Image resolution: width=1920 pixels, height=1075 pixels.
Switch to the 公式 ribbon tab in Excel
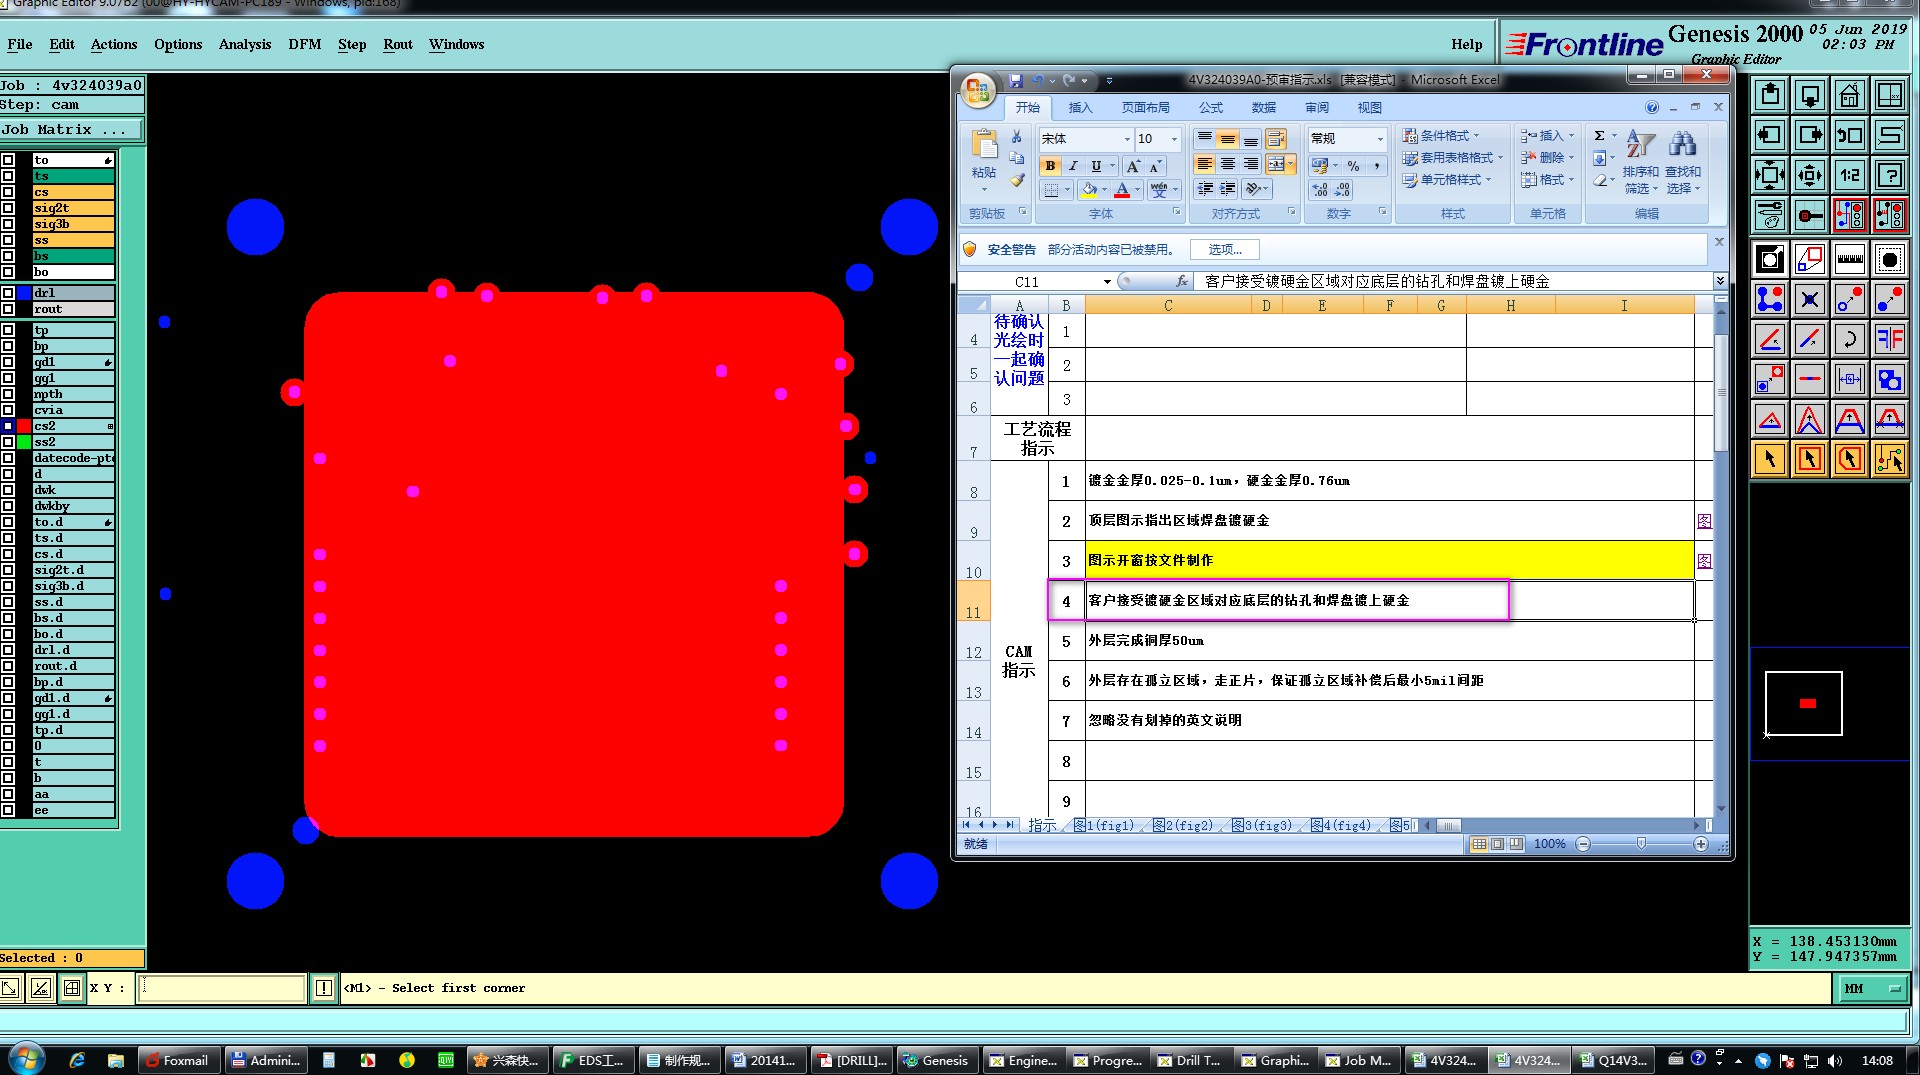[1211, 108]
